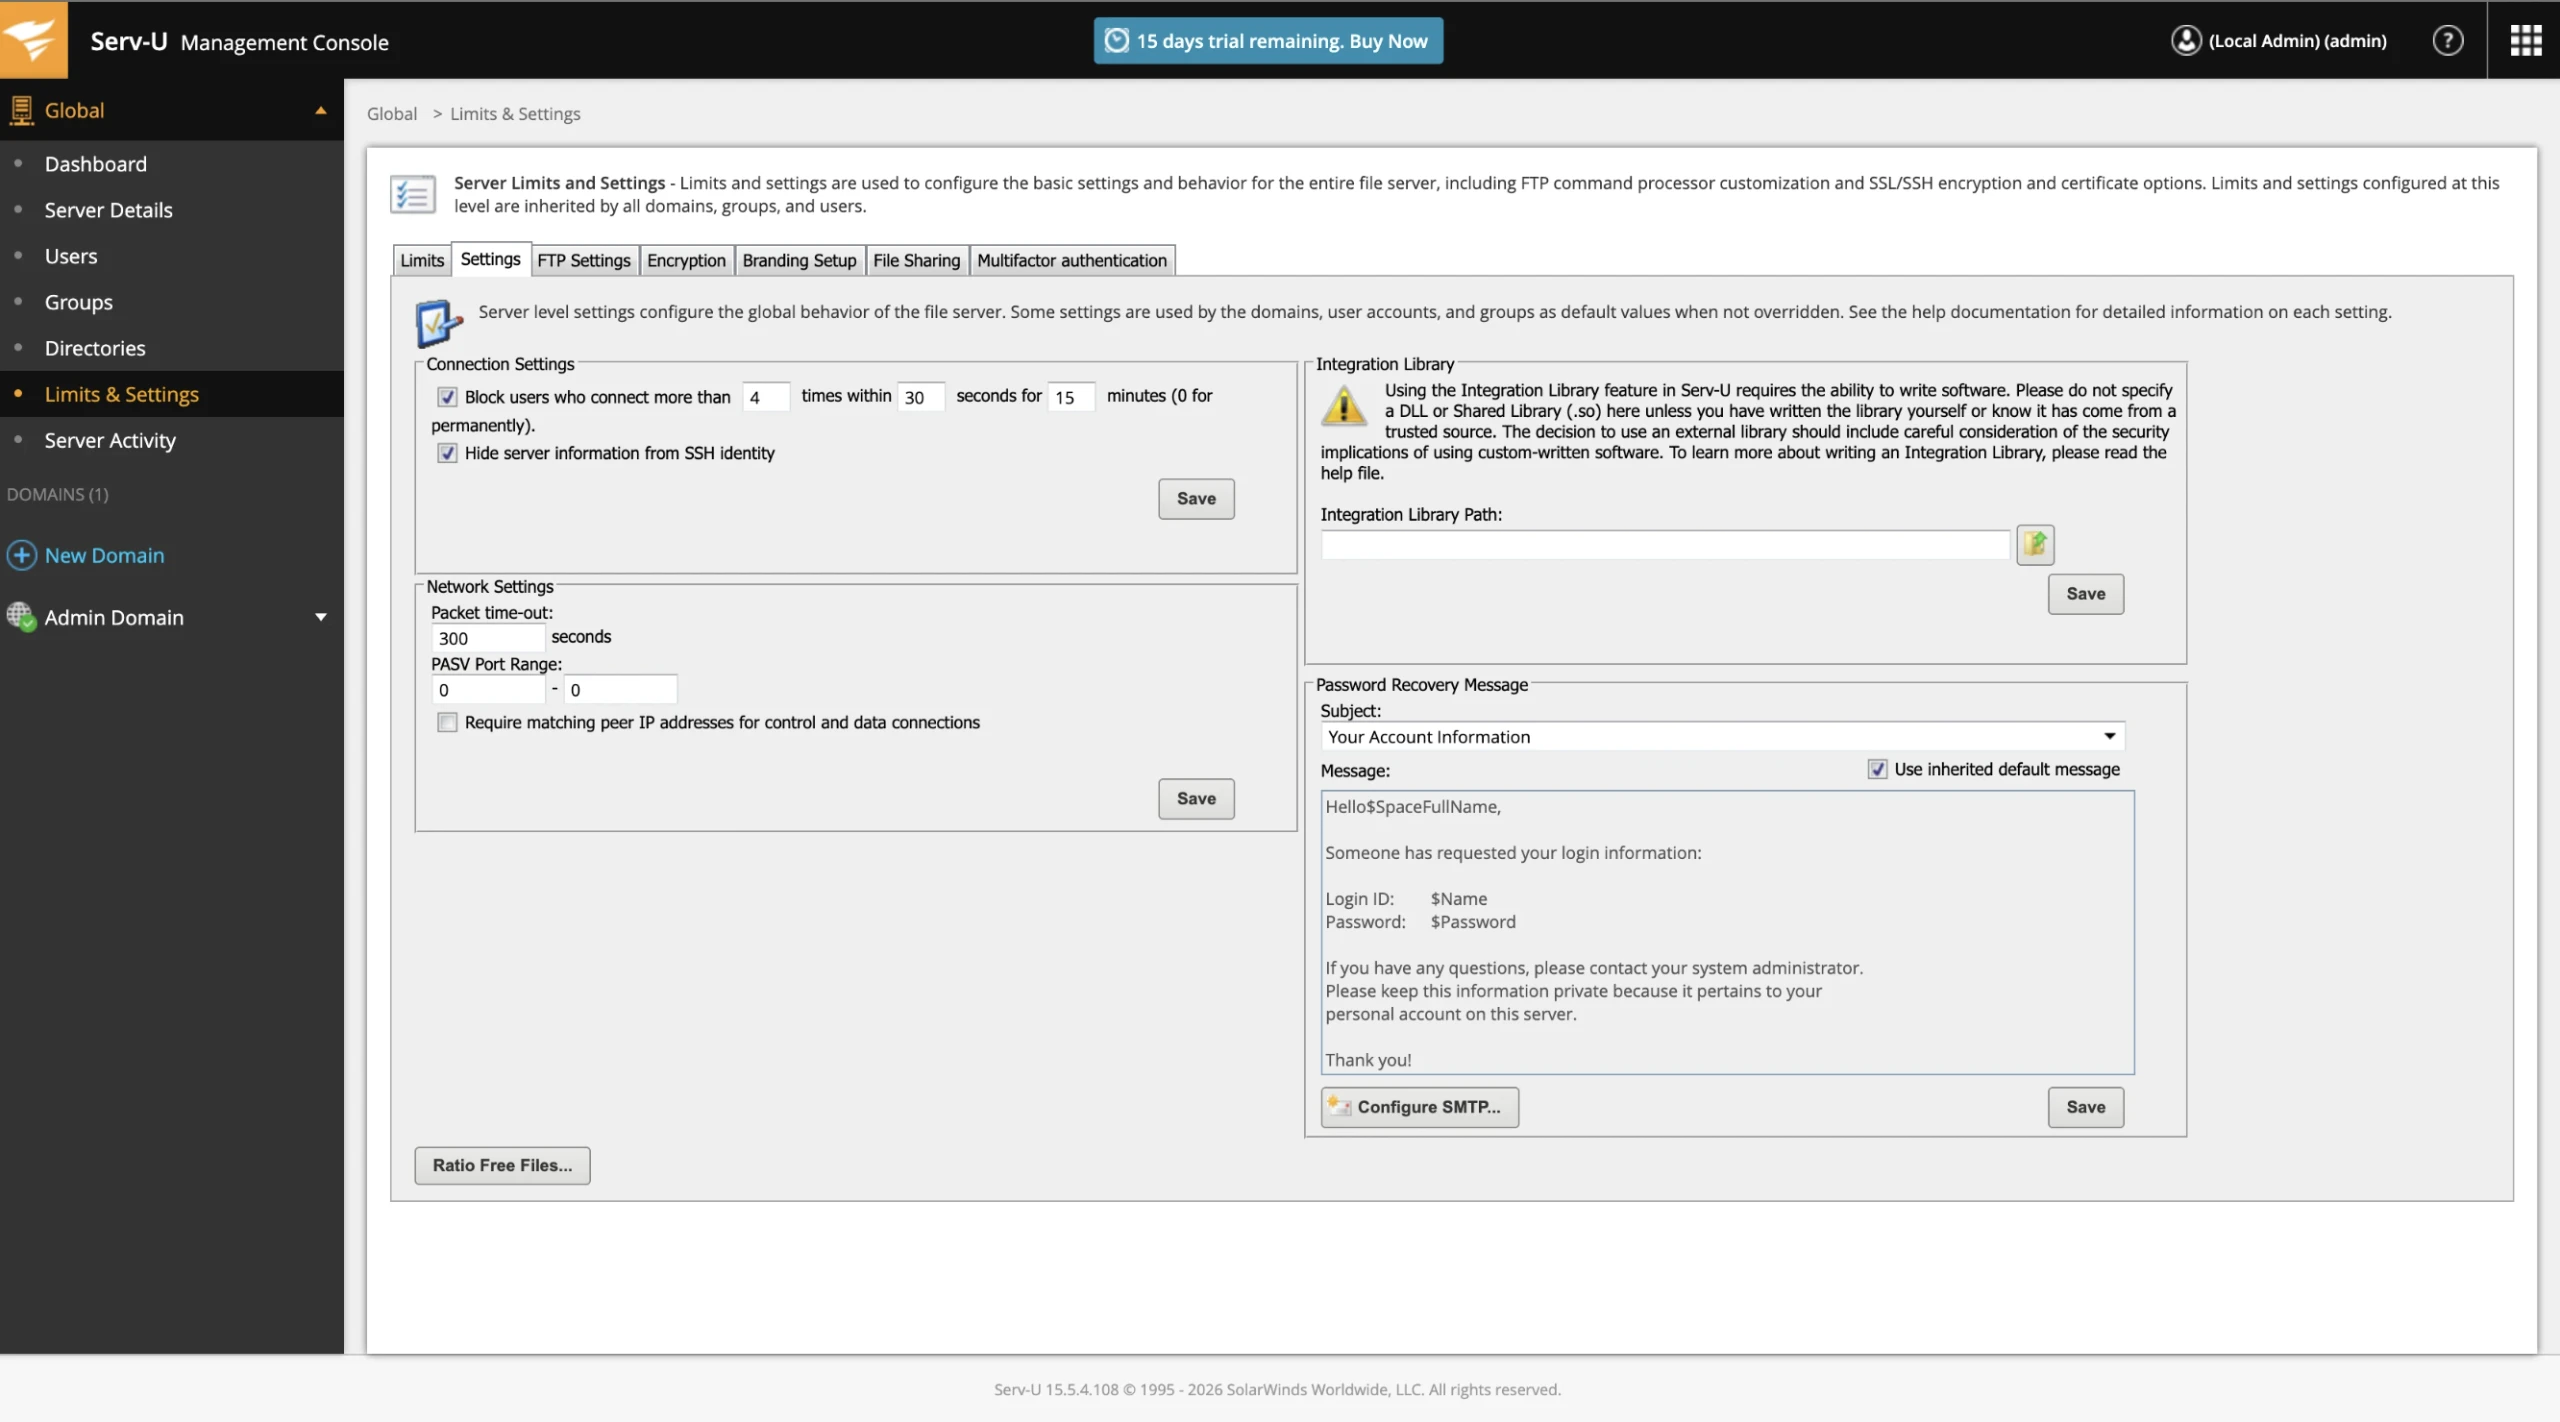Open the Subject dropdown Your Account Information
The height and width of the screenshot is (1422, 2560).
1722,736
